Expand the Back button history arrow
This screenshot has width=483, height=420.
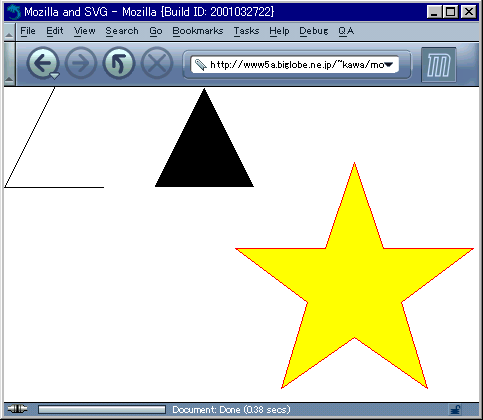tap(54, 76)
